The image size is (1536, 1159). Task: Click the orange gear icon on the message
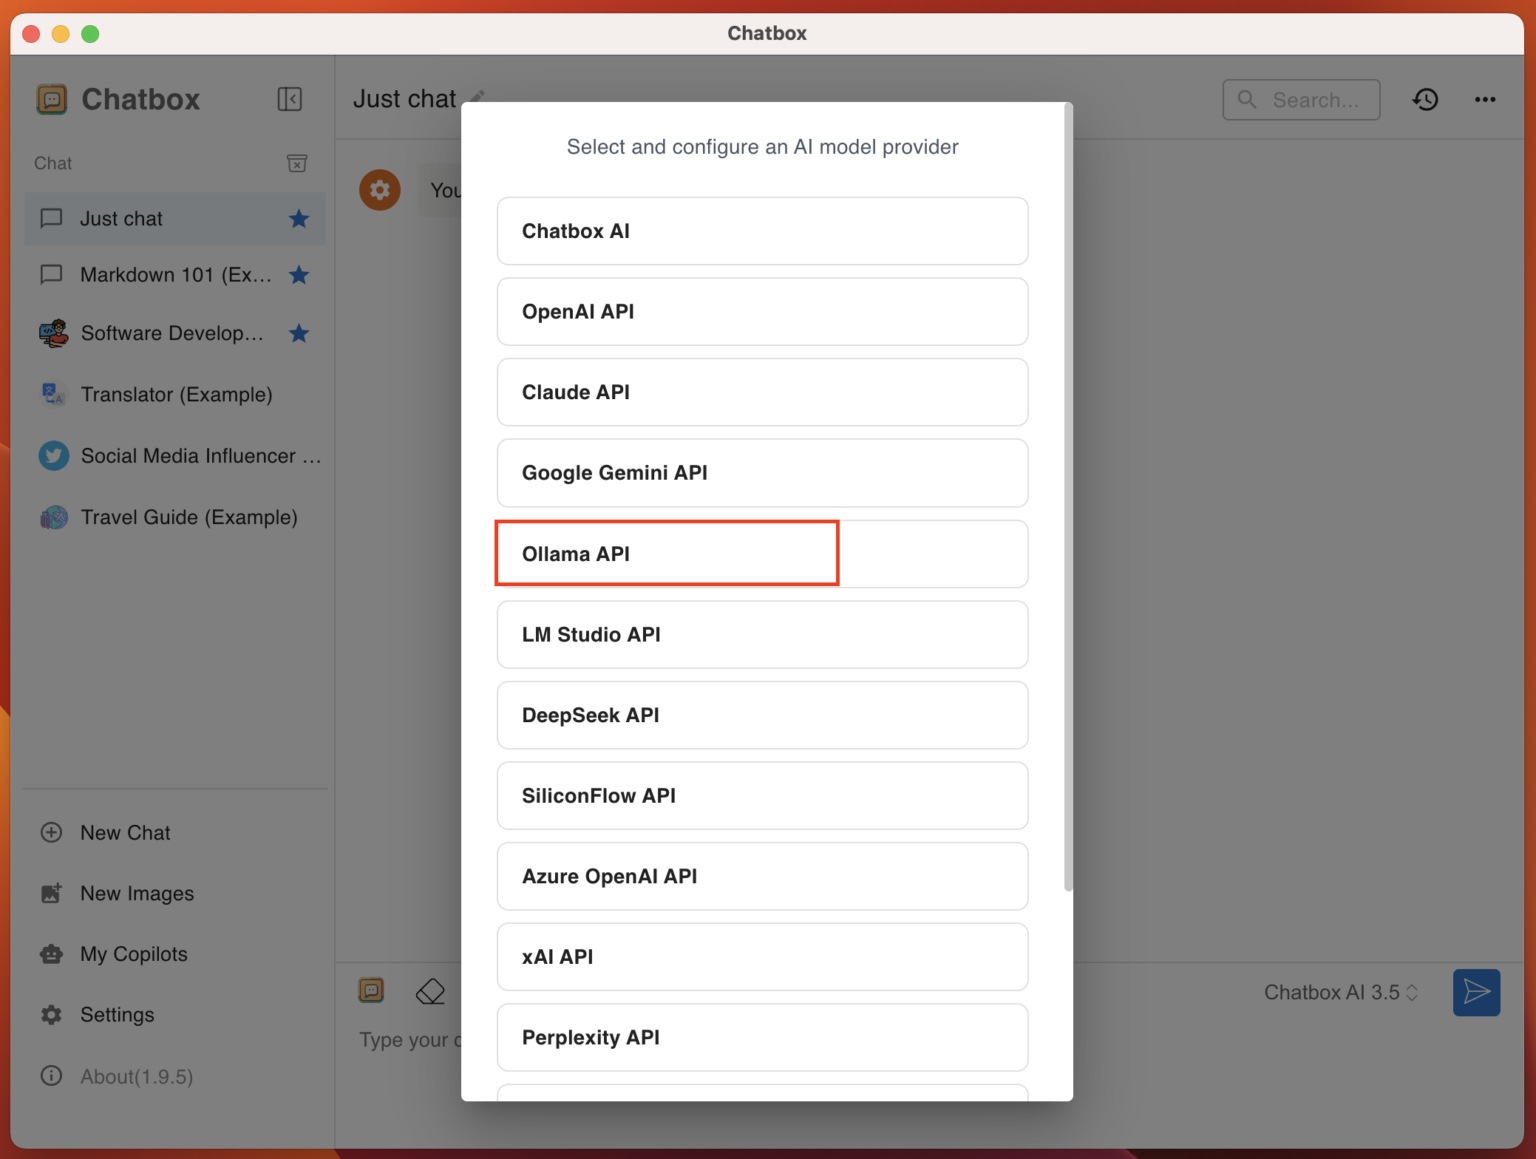[380, 189]
